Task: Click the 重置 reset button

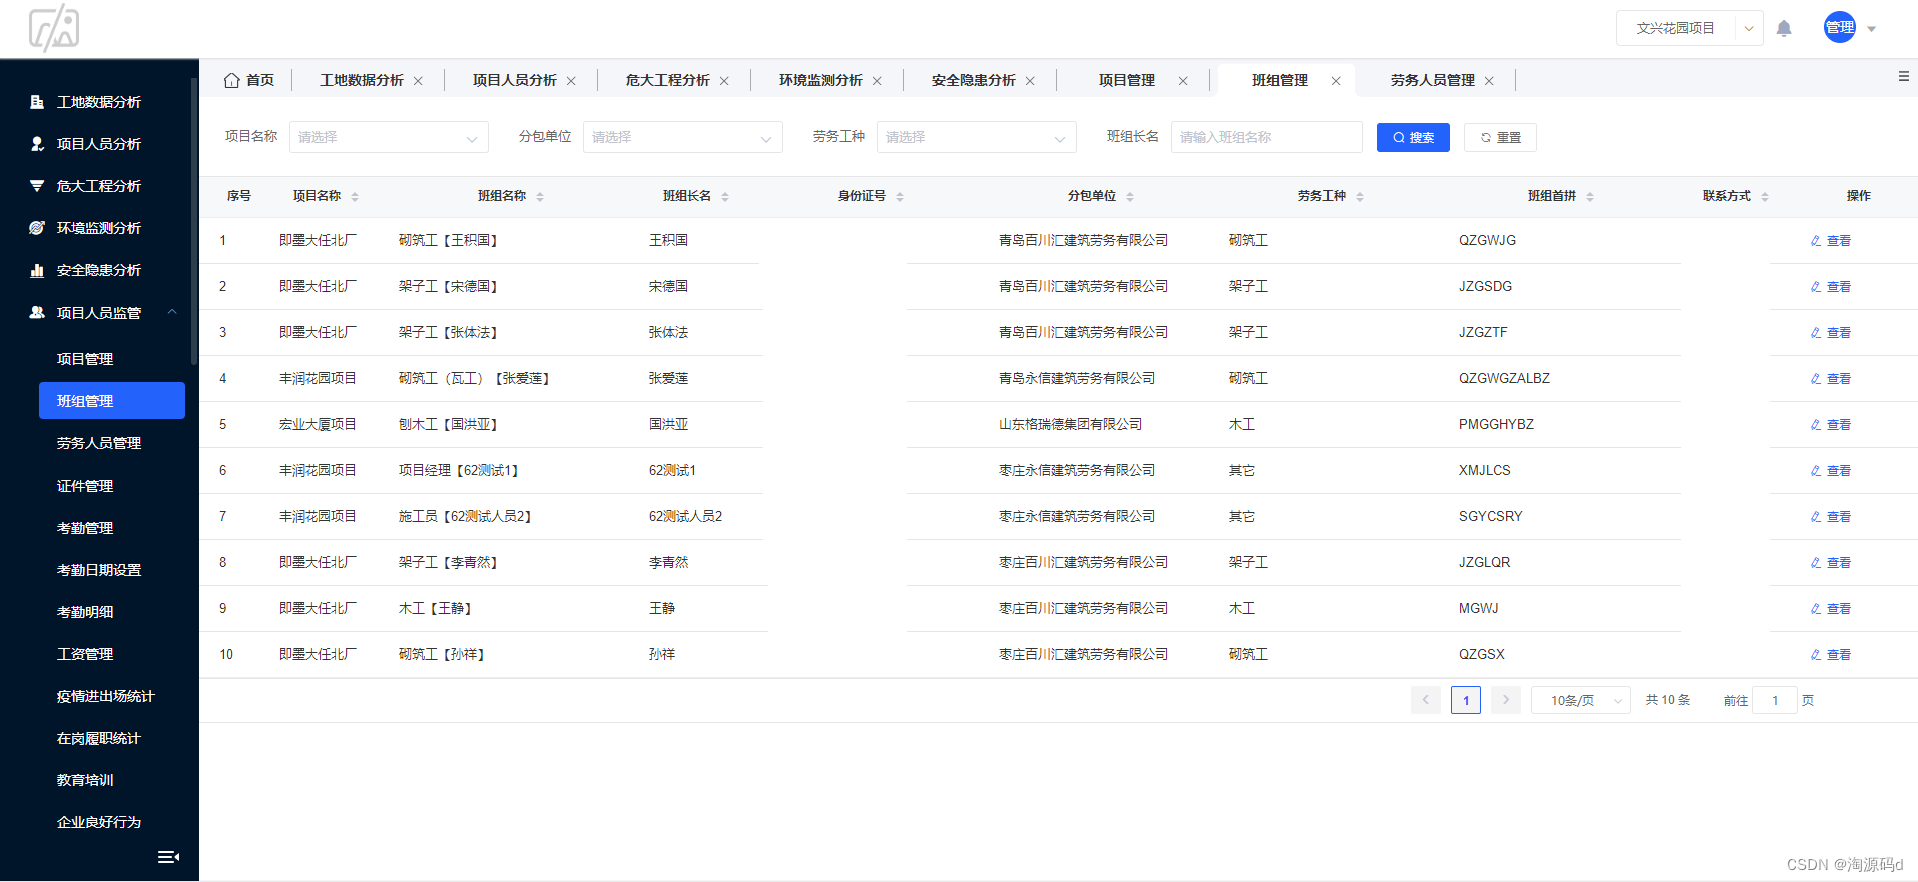Action: point(1500,137)
